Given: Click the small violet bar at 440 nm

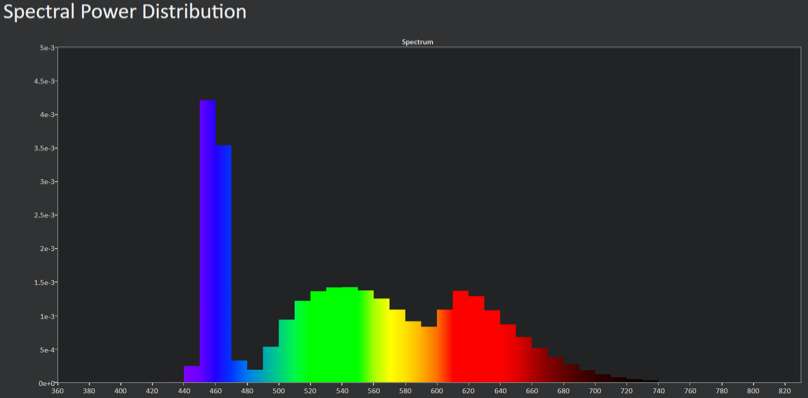Looking at the screenshot, I should coord(192,374).
